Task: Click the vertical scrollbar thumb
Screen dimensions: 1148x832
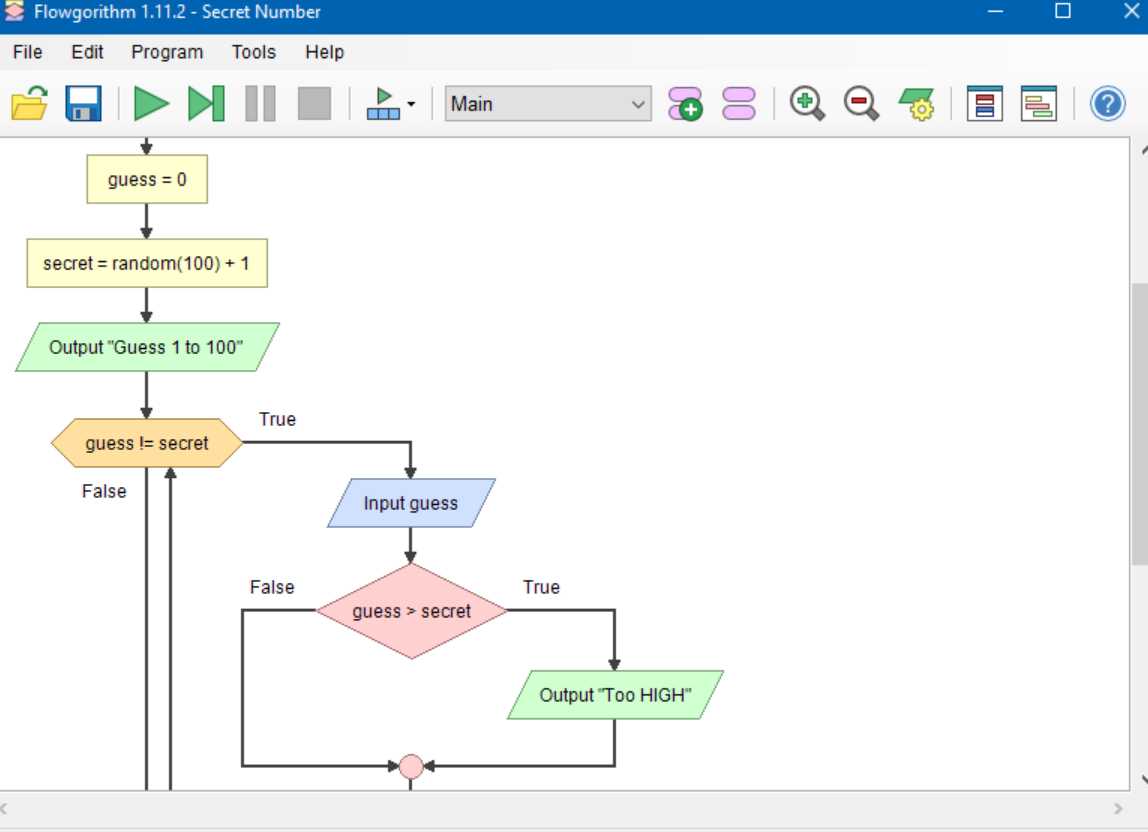Action: tap(1139, 423)
